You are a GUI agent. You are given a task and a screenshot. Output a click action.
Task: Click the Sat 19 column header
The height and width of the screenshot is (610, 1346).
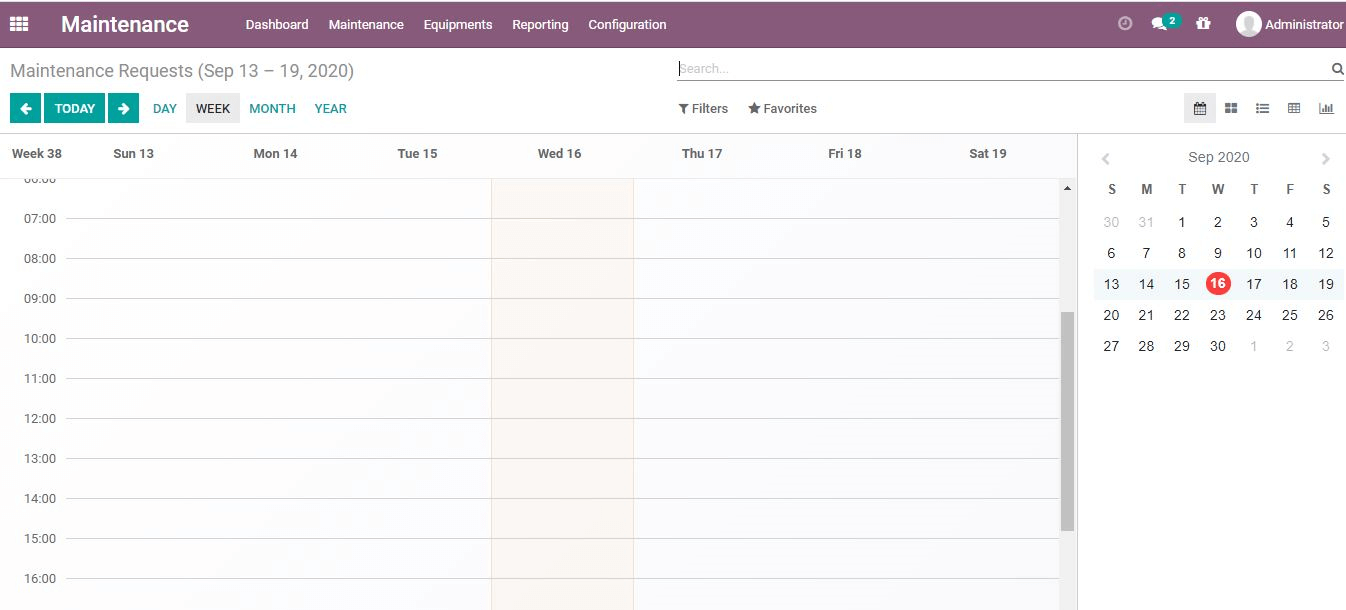point(987,153)
